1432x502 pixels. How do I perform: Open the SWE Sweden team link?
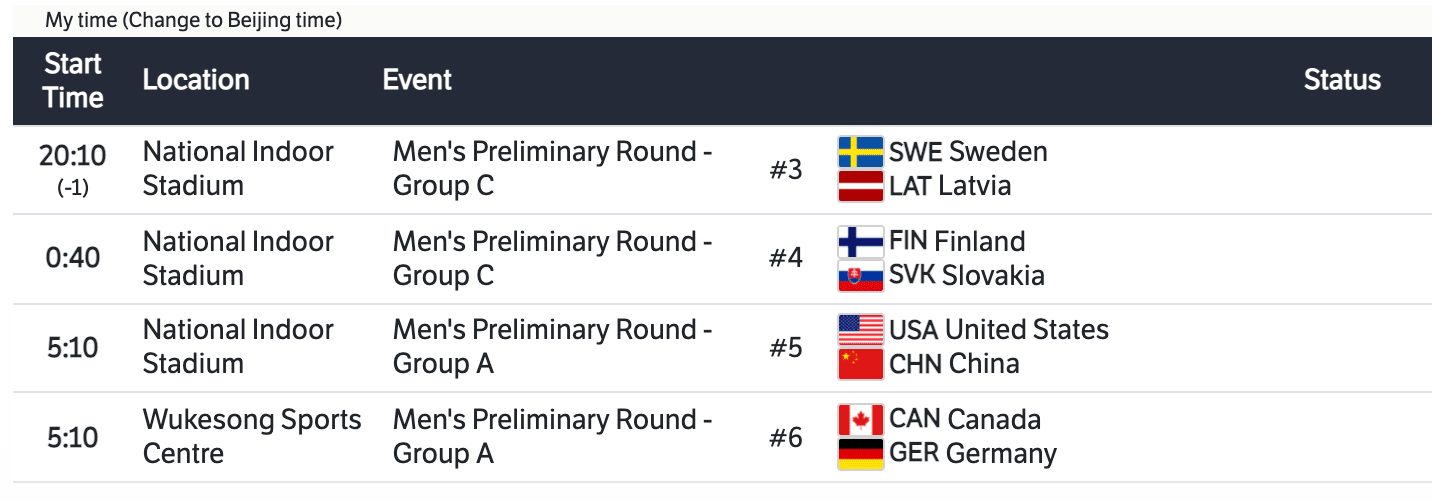click(968, 152)
